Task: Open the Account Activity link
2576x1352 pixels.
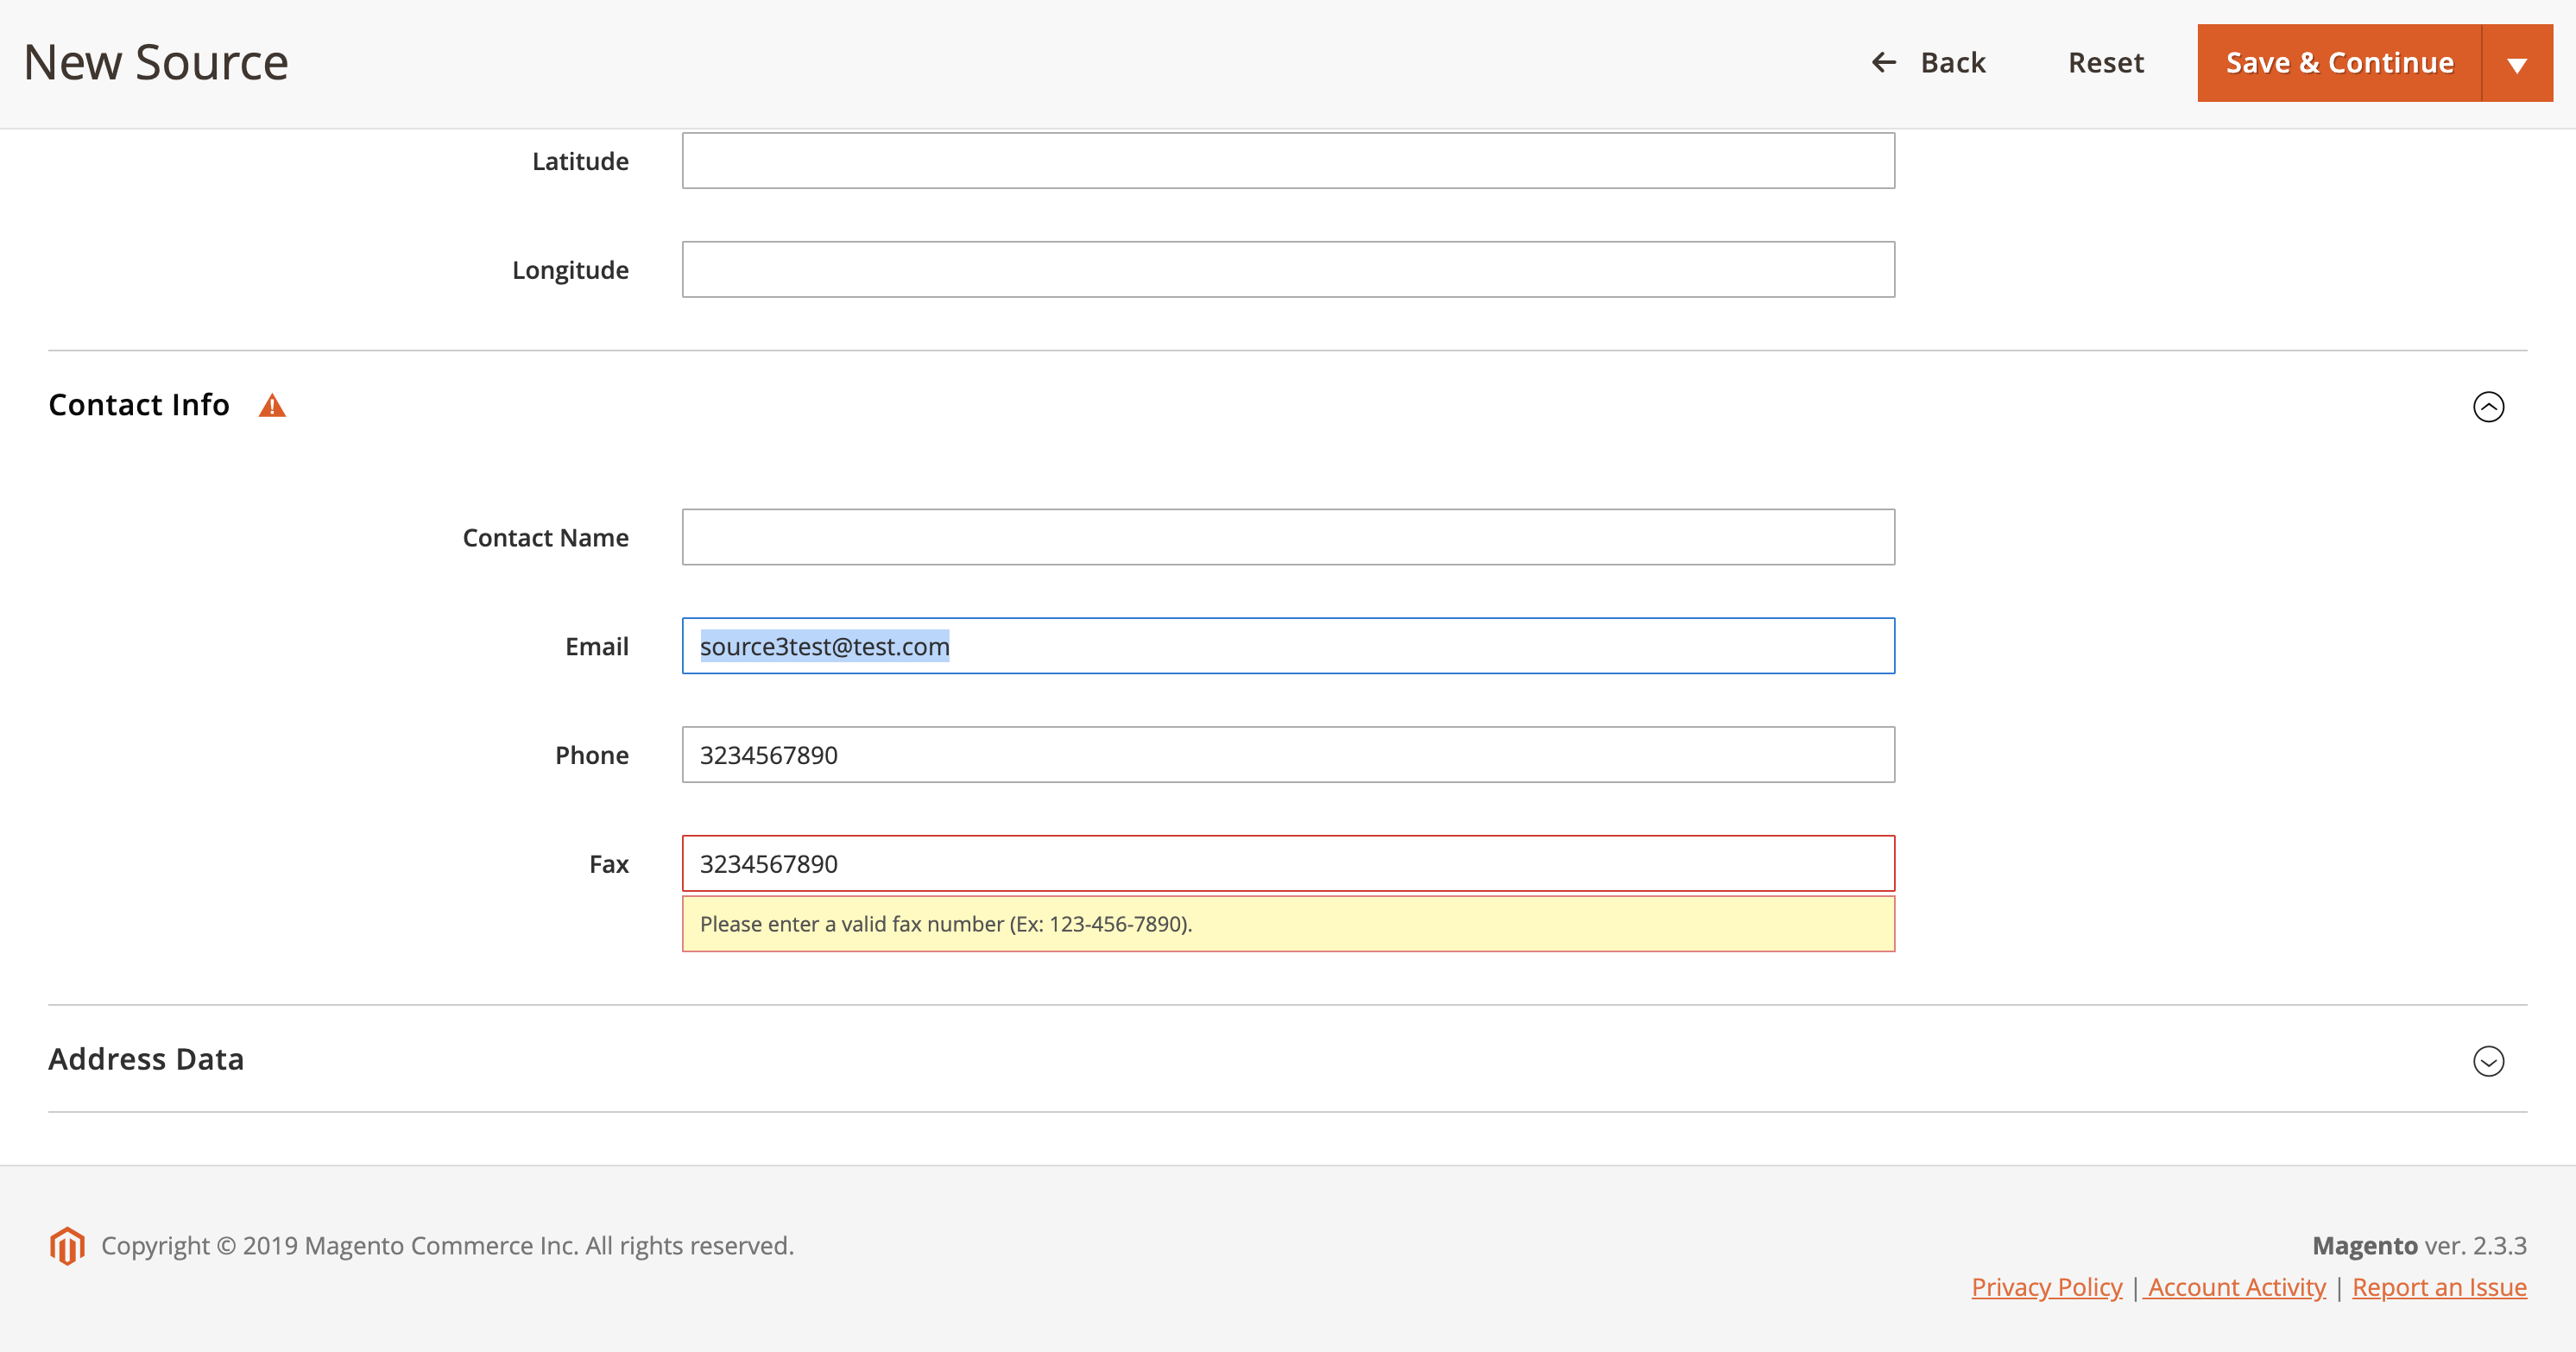Action: coord(2237,1287)
